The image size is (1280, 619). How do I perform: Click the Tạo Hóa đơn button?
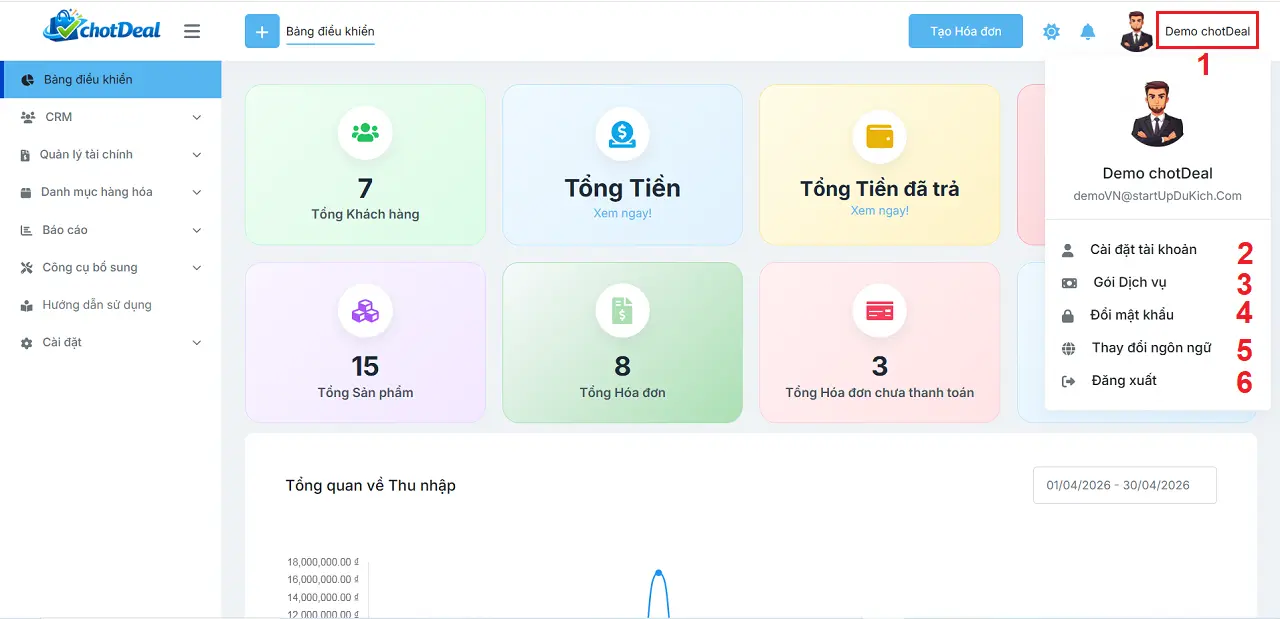965,31
